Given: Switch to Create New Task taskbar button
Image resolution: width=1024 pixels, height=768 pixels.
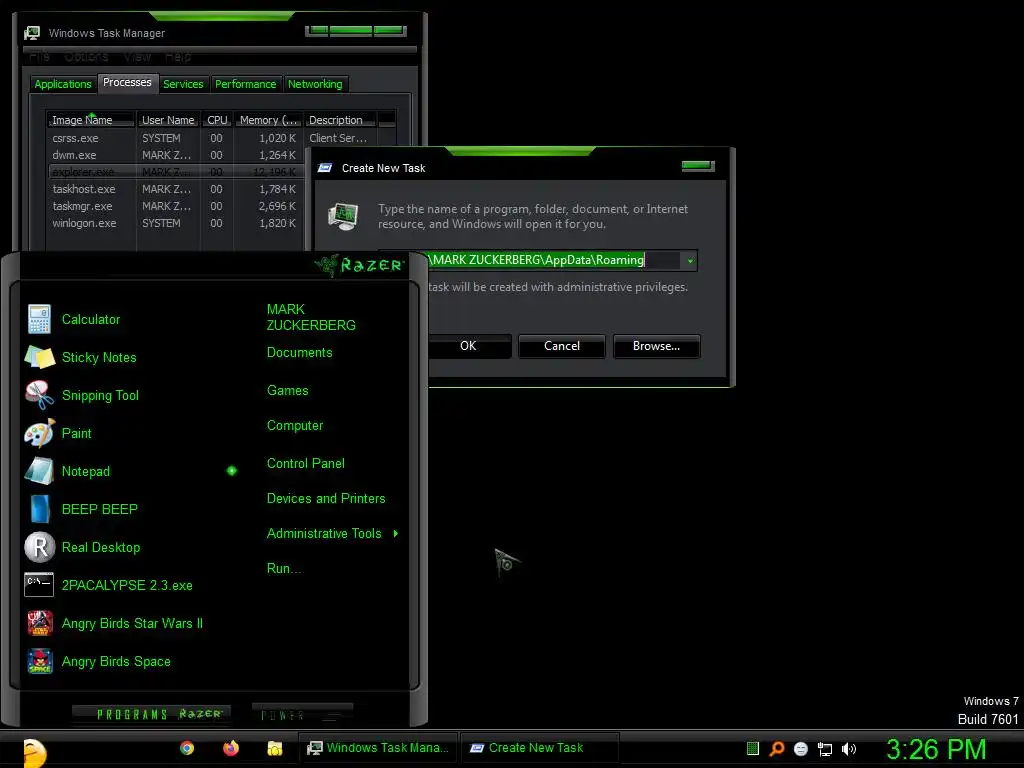Looking at the screenshot, I should [539, 748].
